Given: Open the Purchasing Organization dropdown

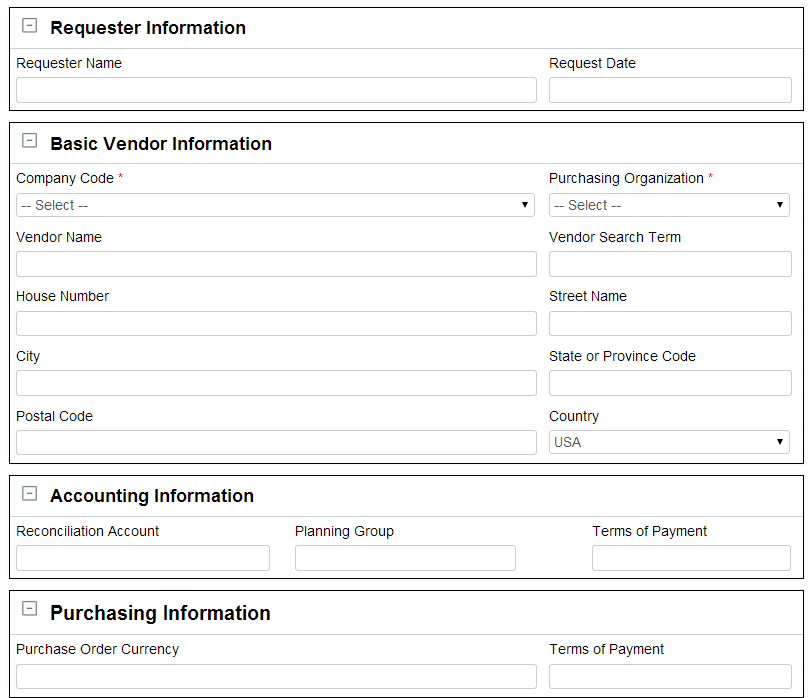Looking at the screenshot, I should (669, 205).
